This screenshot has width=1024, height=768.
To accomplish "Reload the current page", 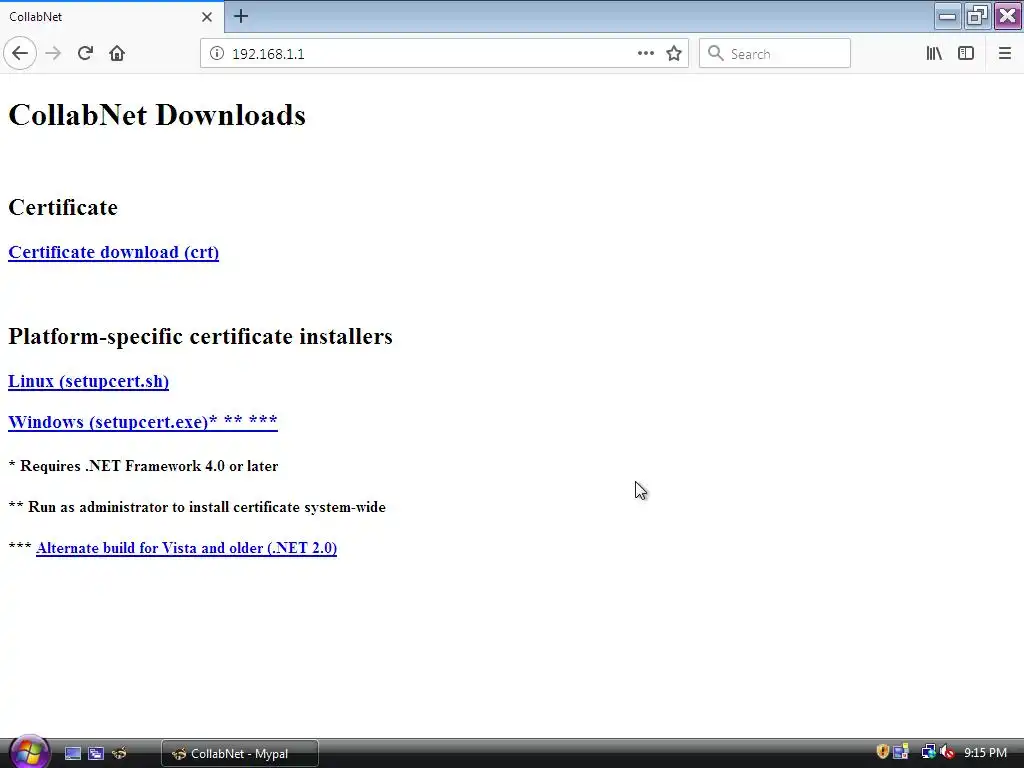I will pyautogui.click(x=85, y=53).
